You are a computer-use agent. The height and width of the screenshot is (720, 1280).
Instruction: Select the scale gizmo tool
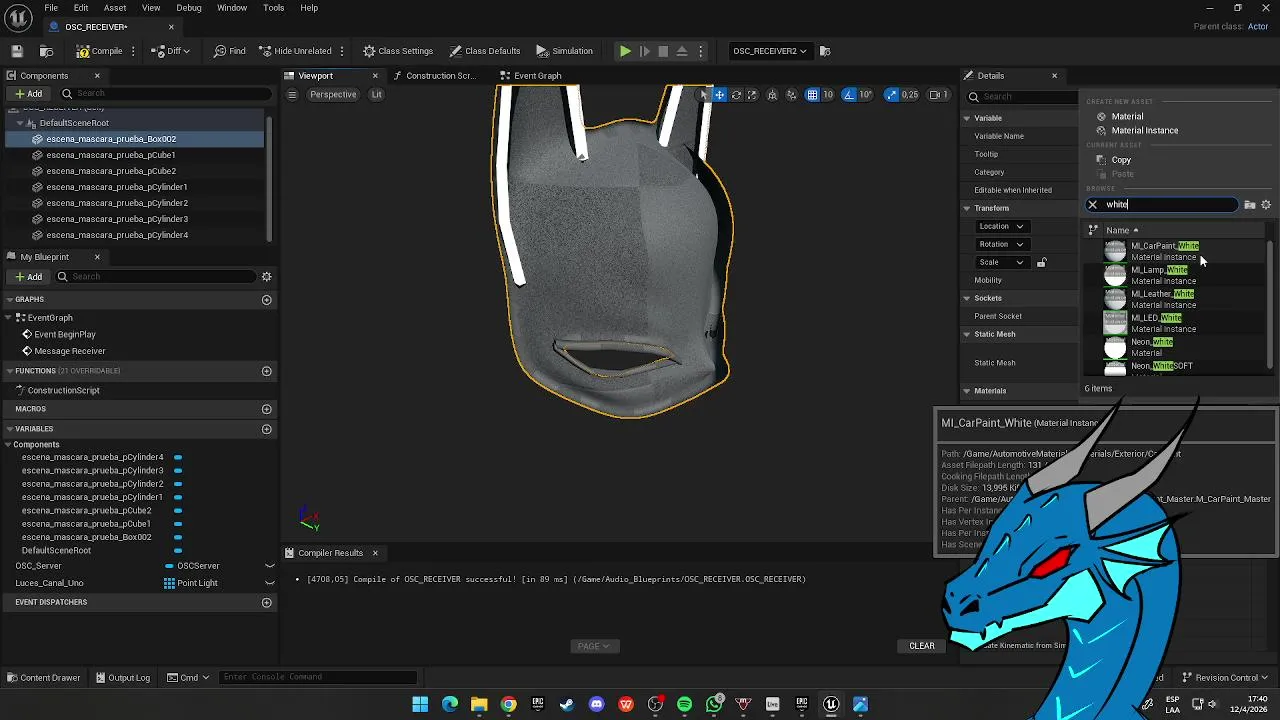(753, 95)
